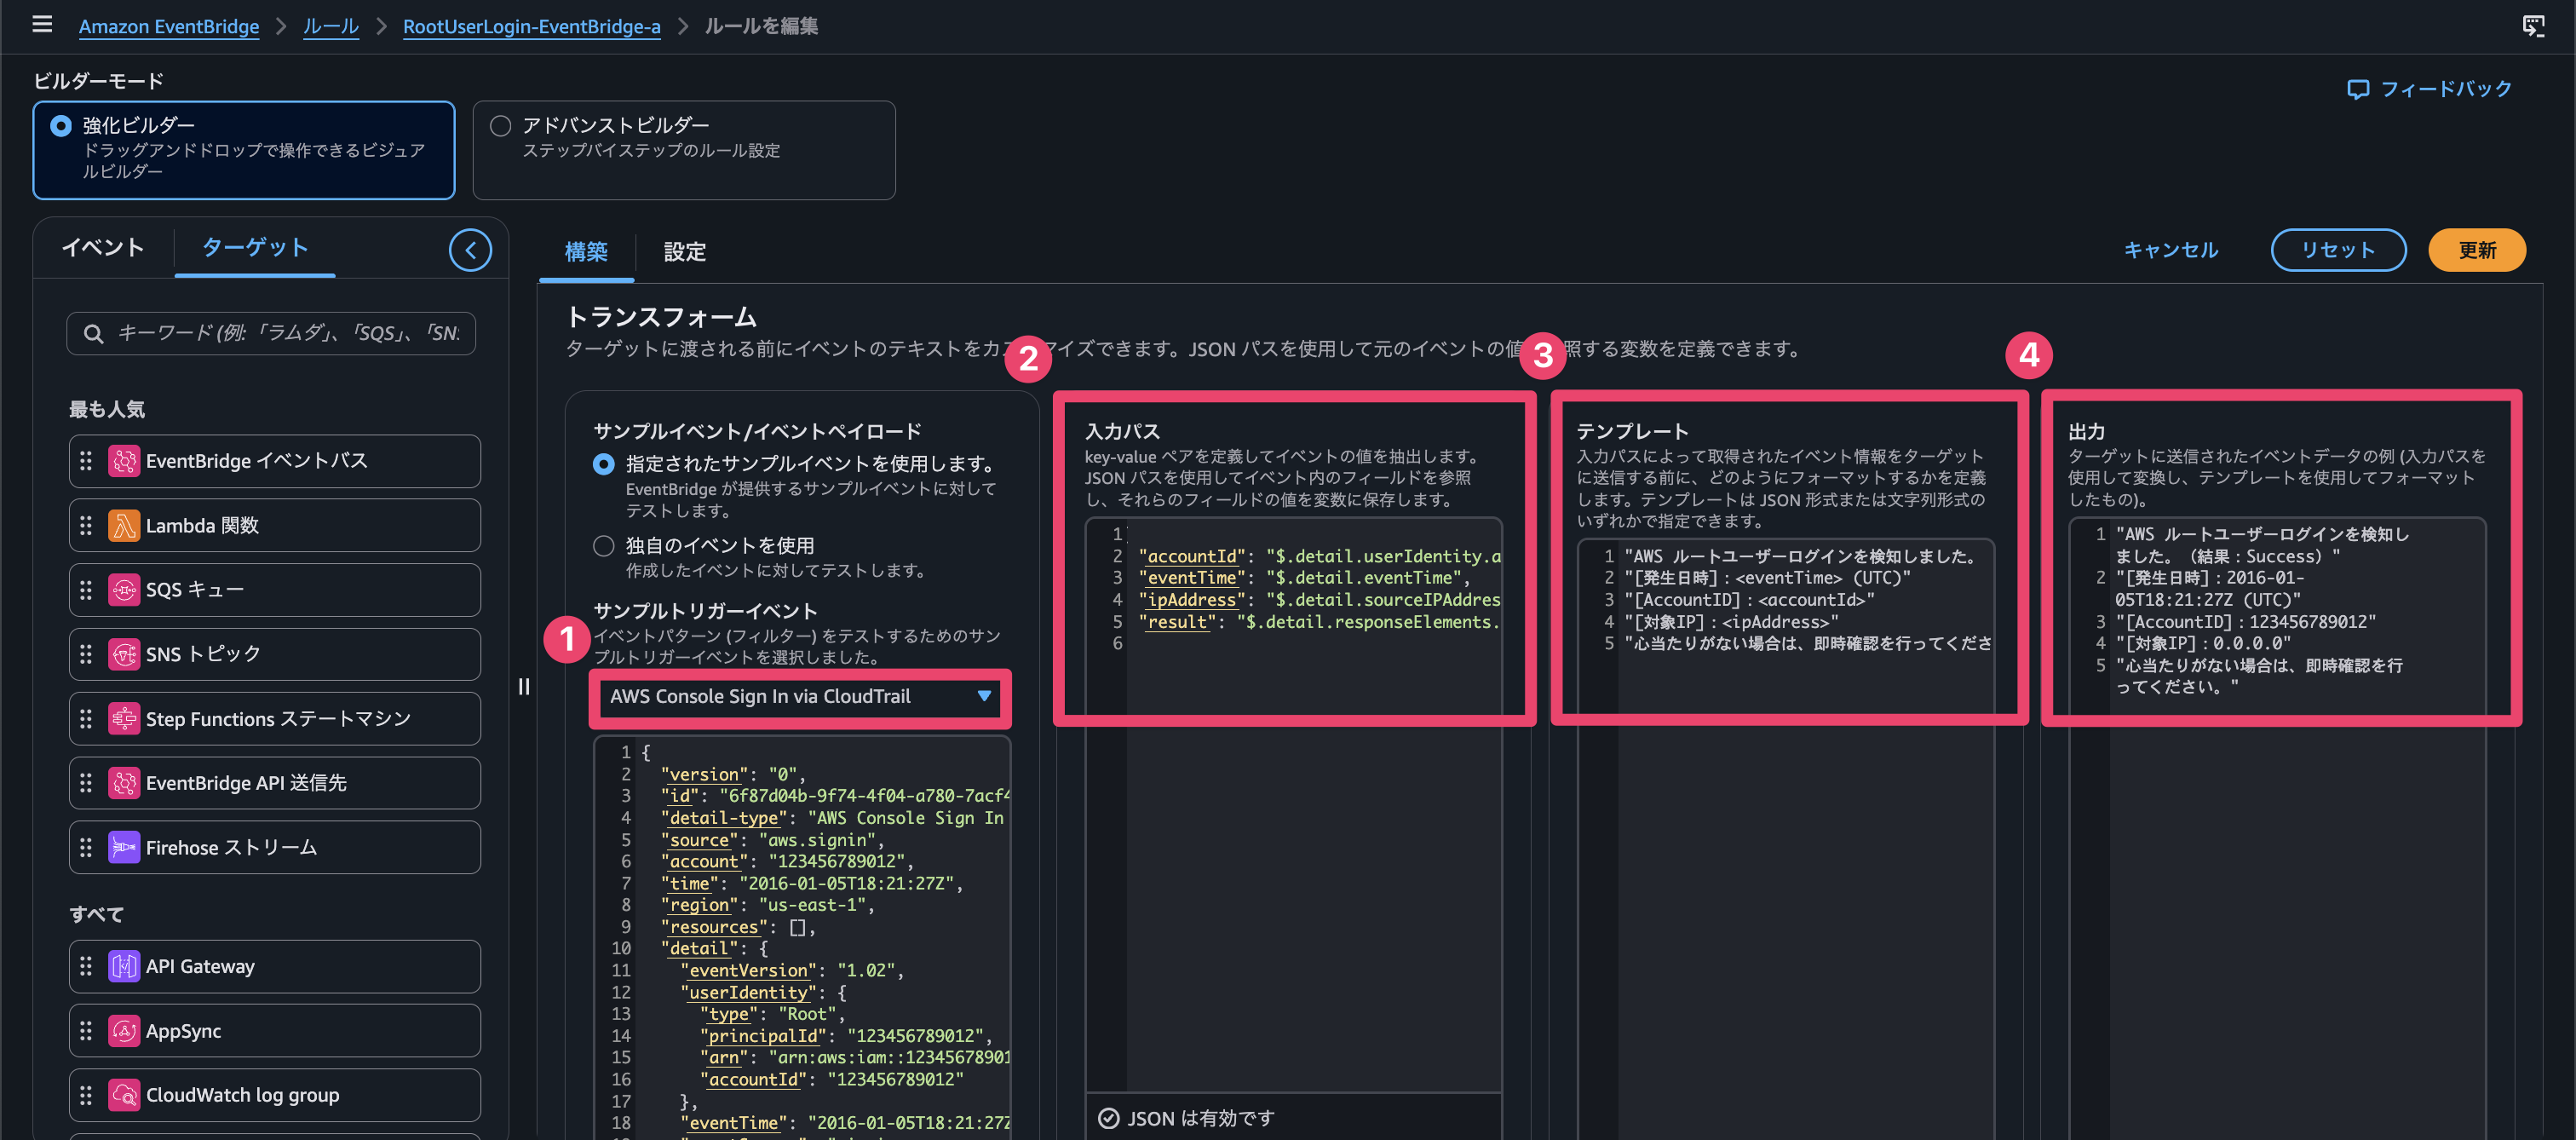Click the SQS キュー target icon
Viewport: 2576px width, 1140px height.
(124, 590)
